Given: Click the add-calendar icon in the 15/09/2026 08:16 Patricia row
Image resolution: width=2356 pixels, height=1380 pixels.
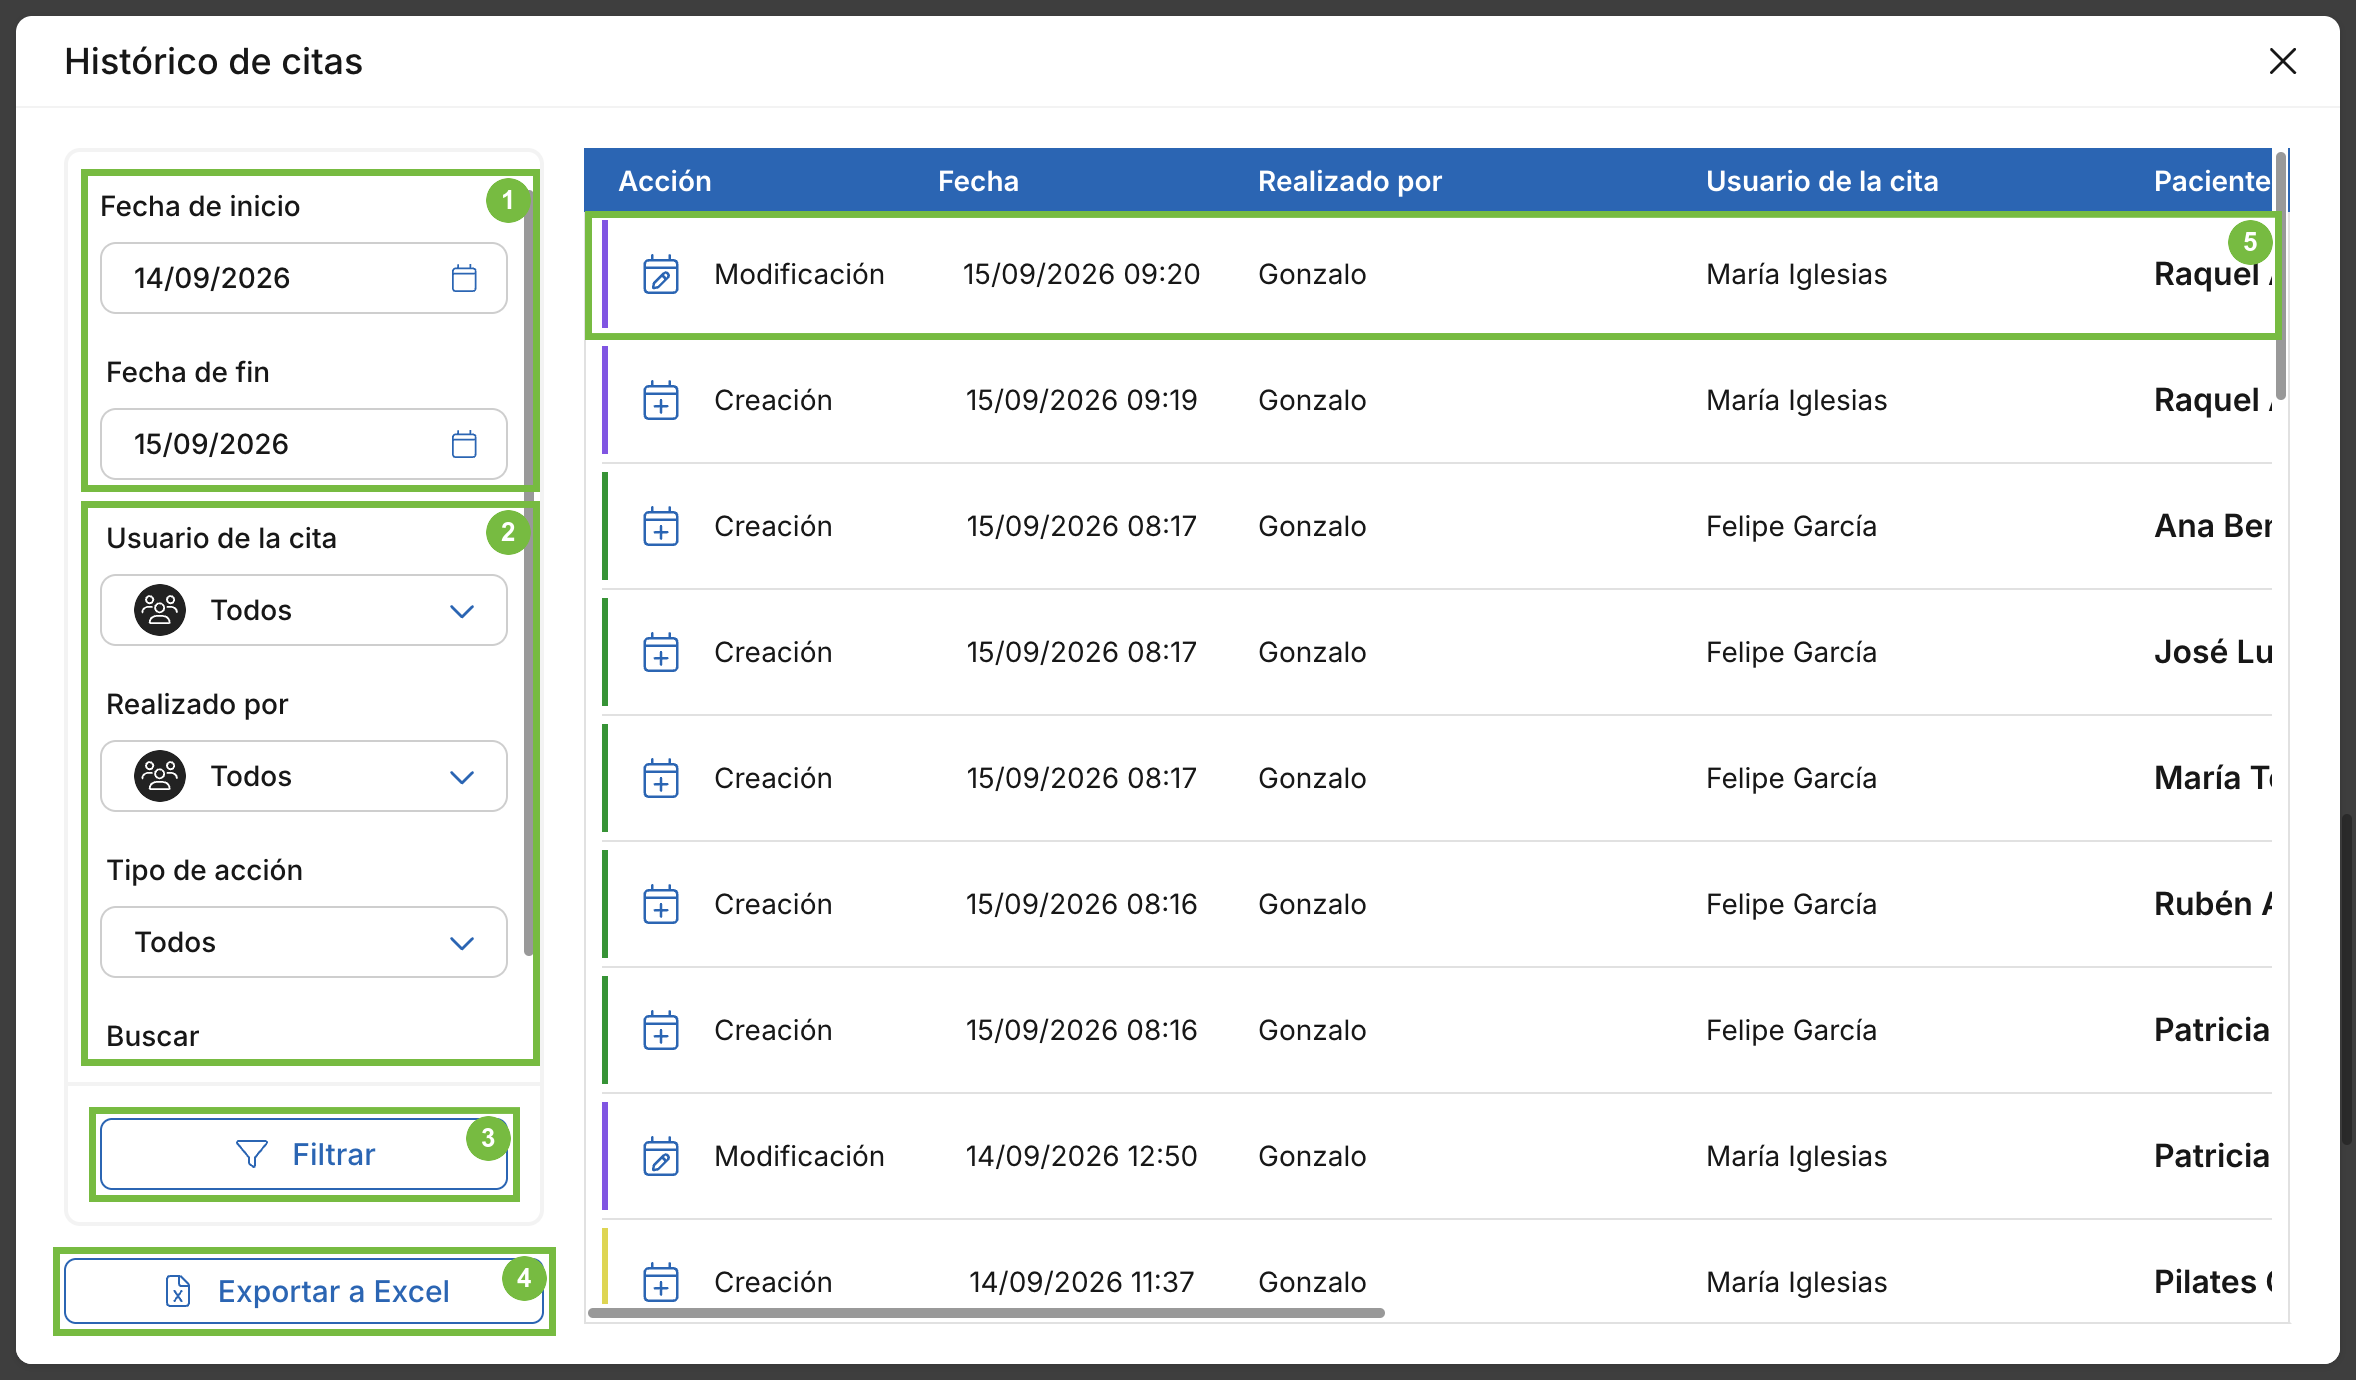Looking at the screenshot, I should coord(661,1031).
